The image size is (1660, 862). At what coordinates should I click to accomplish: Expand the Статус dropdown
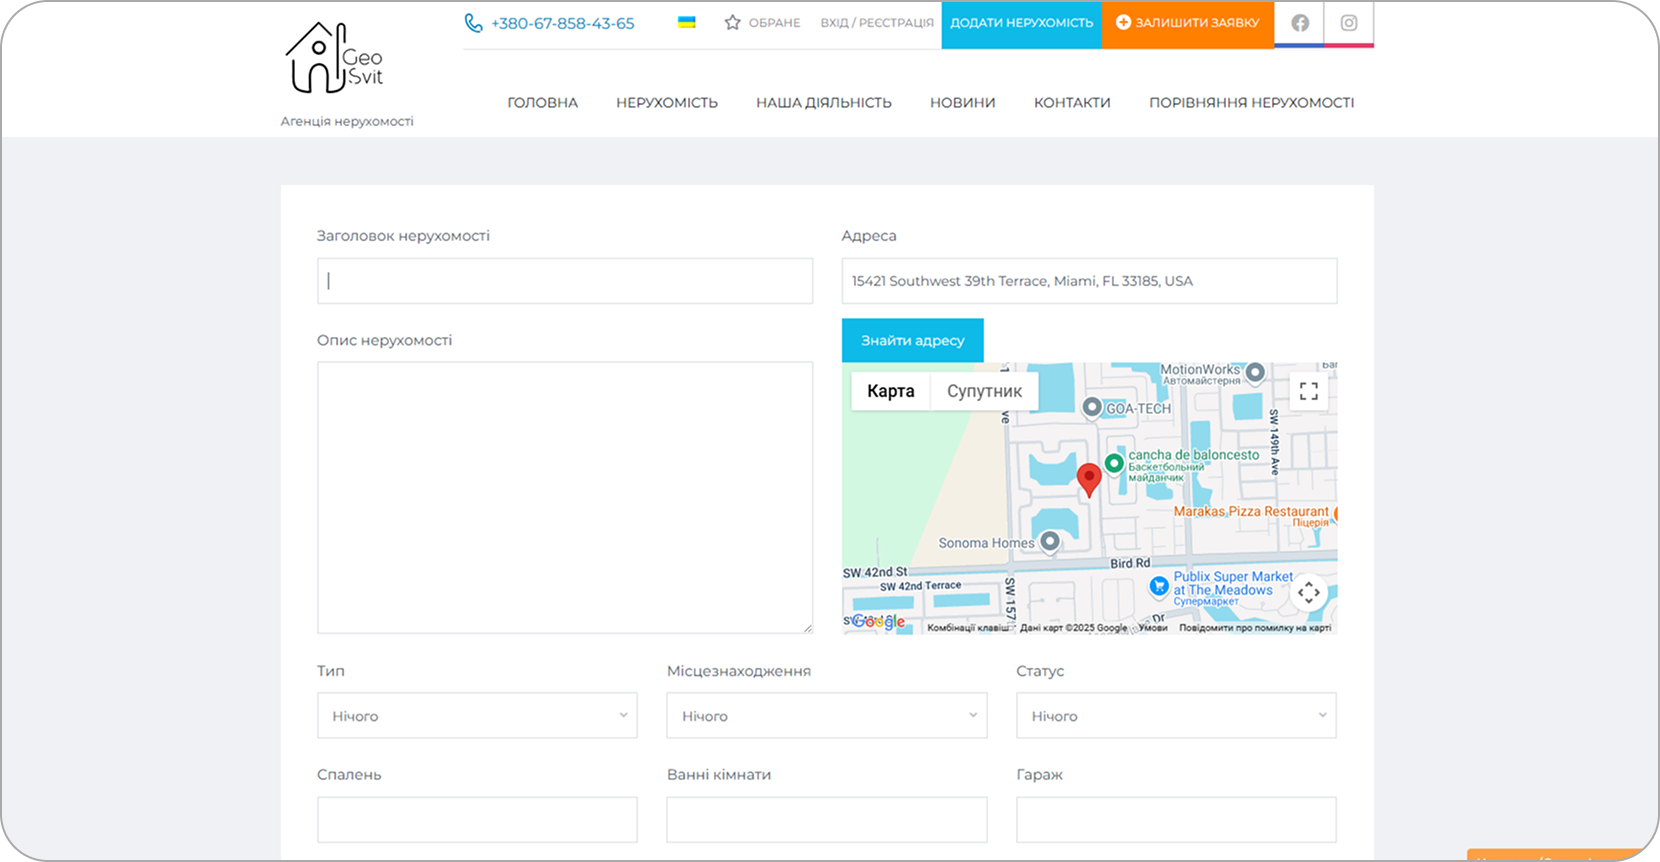coord(1176,716)
